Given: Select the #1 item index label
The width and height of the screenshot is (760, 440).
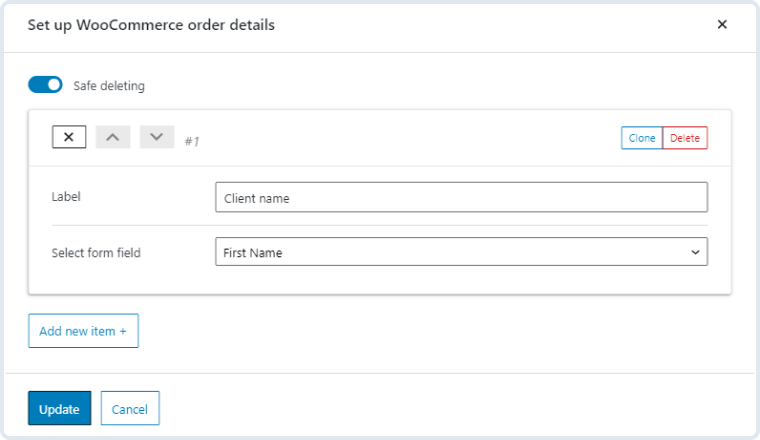Looking at the screenshot, I should click(192, 141).
